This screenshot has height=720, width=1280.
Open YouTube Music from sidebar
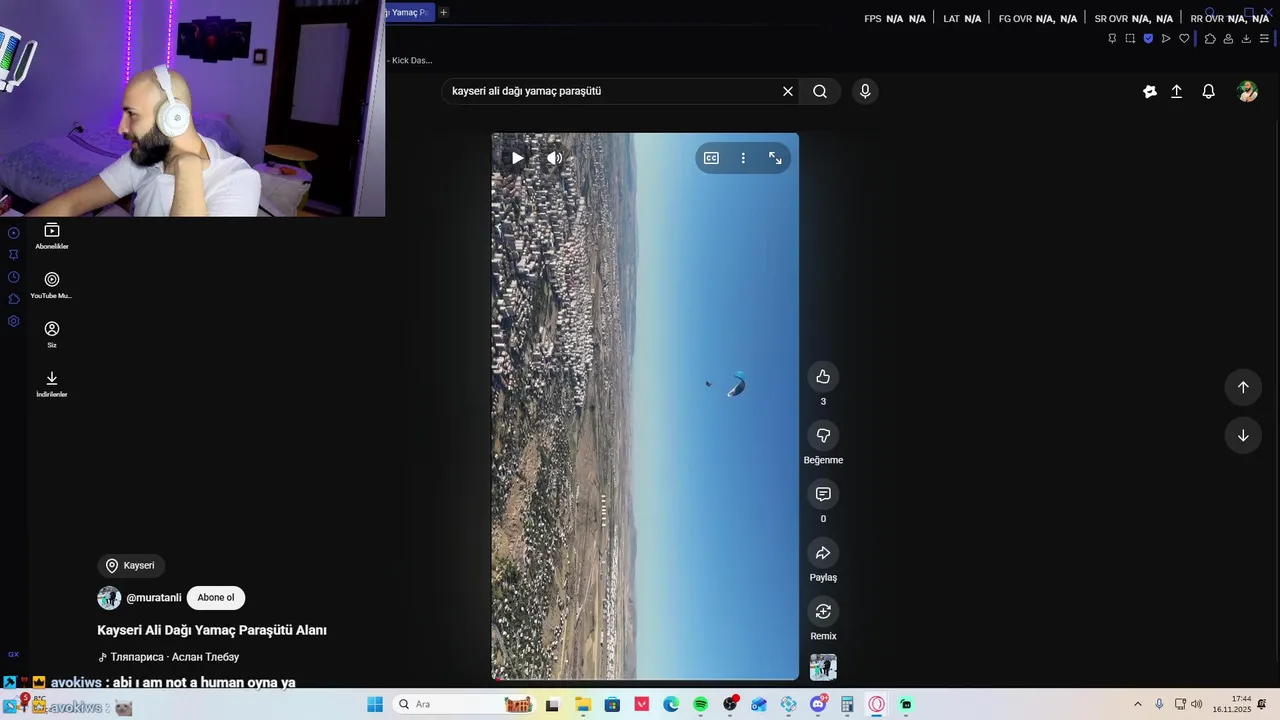[x=52, y=286]
